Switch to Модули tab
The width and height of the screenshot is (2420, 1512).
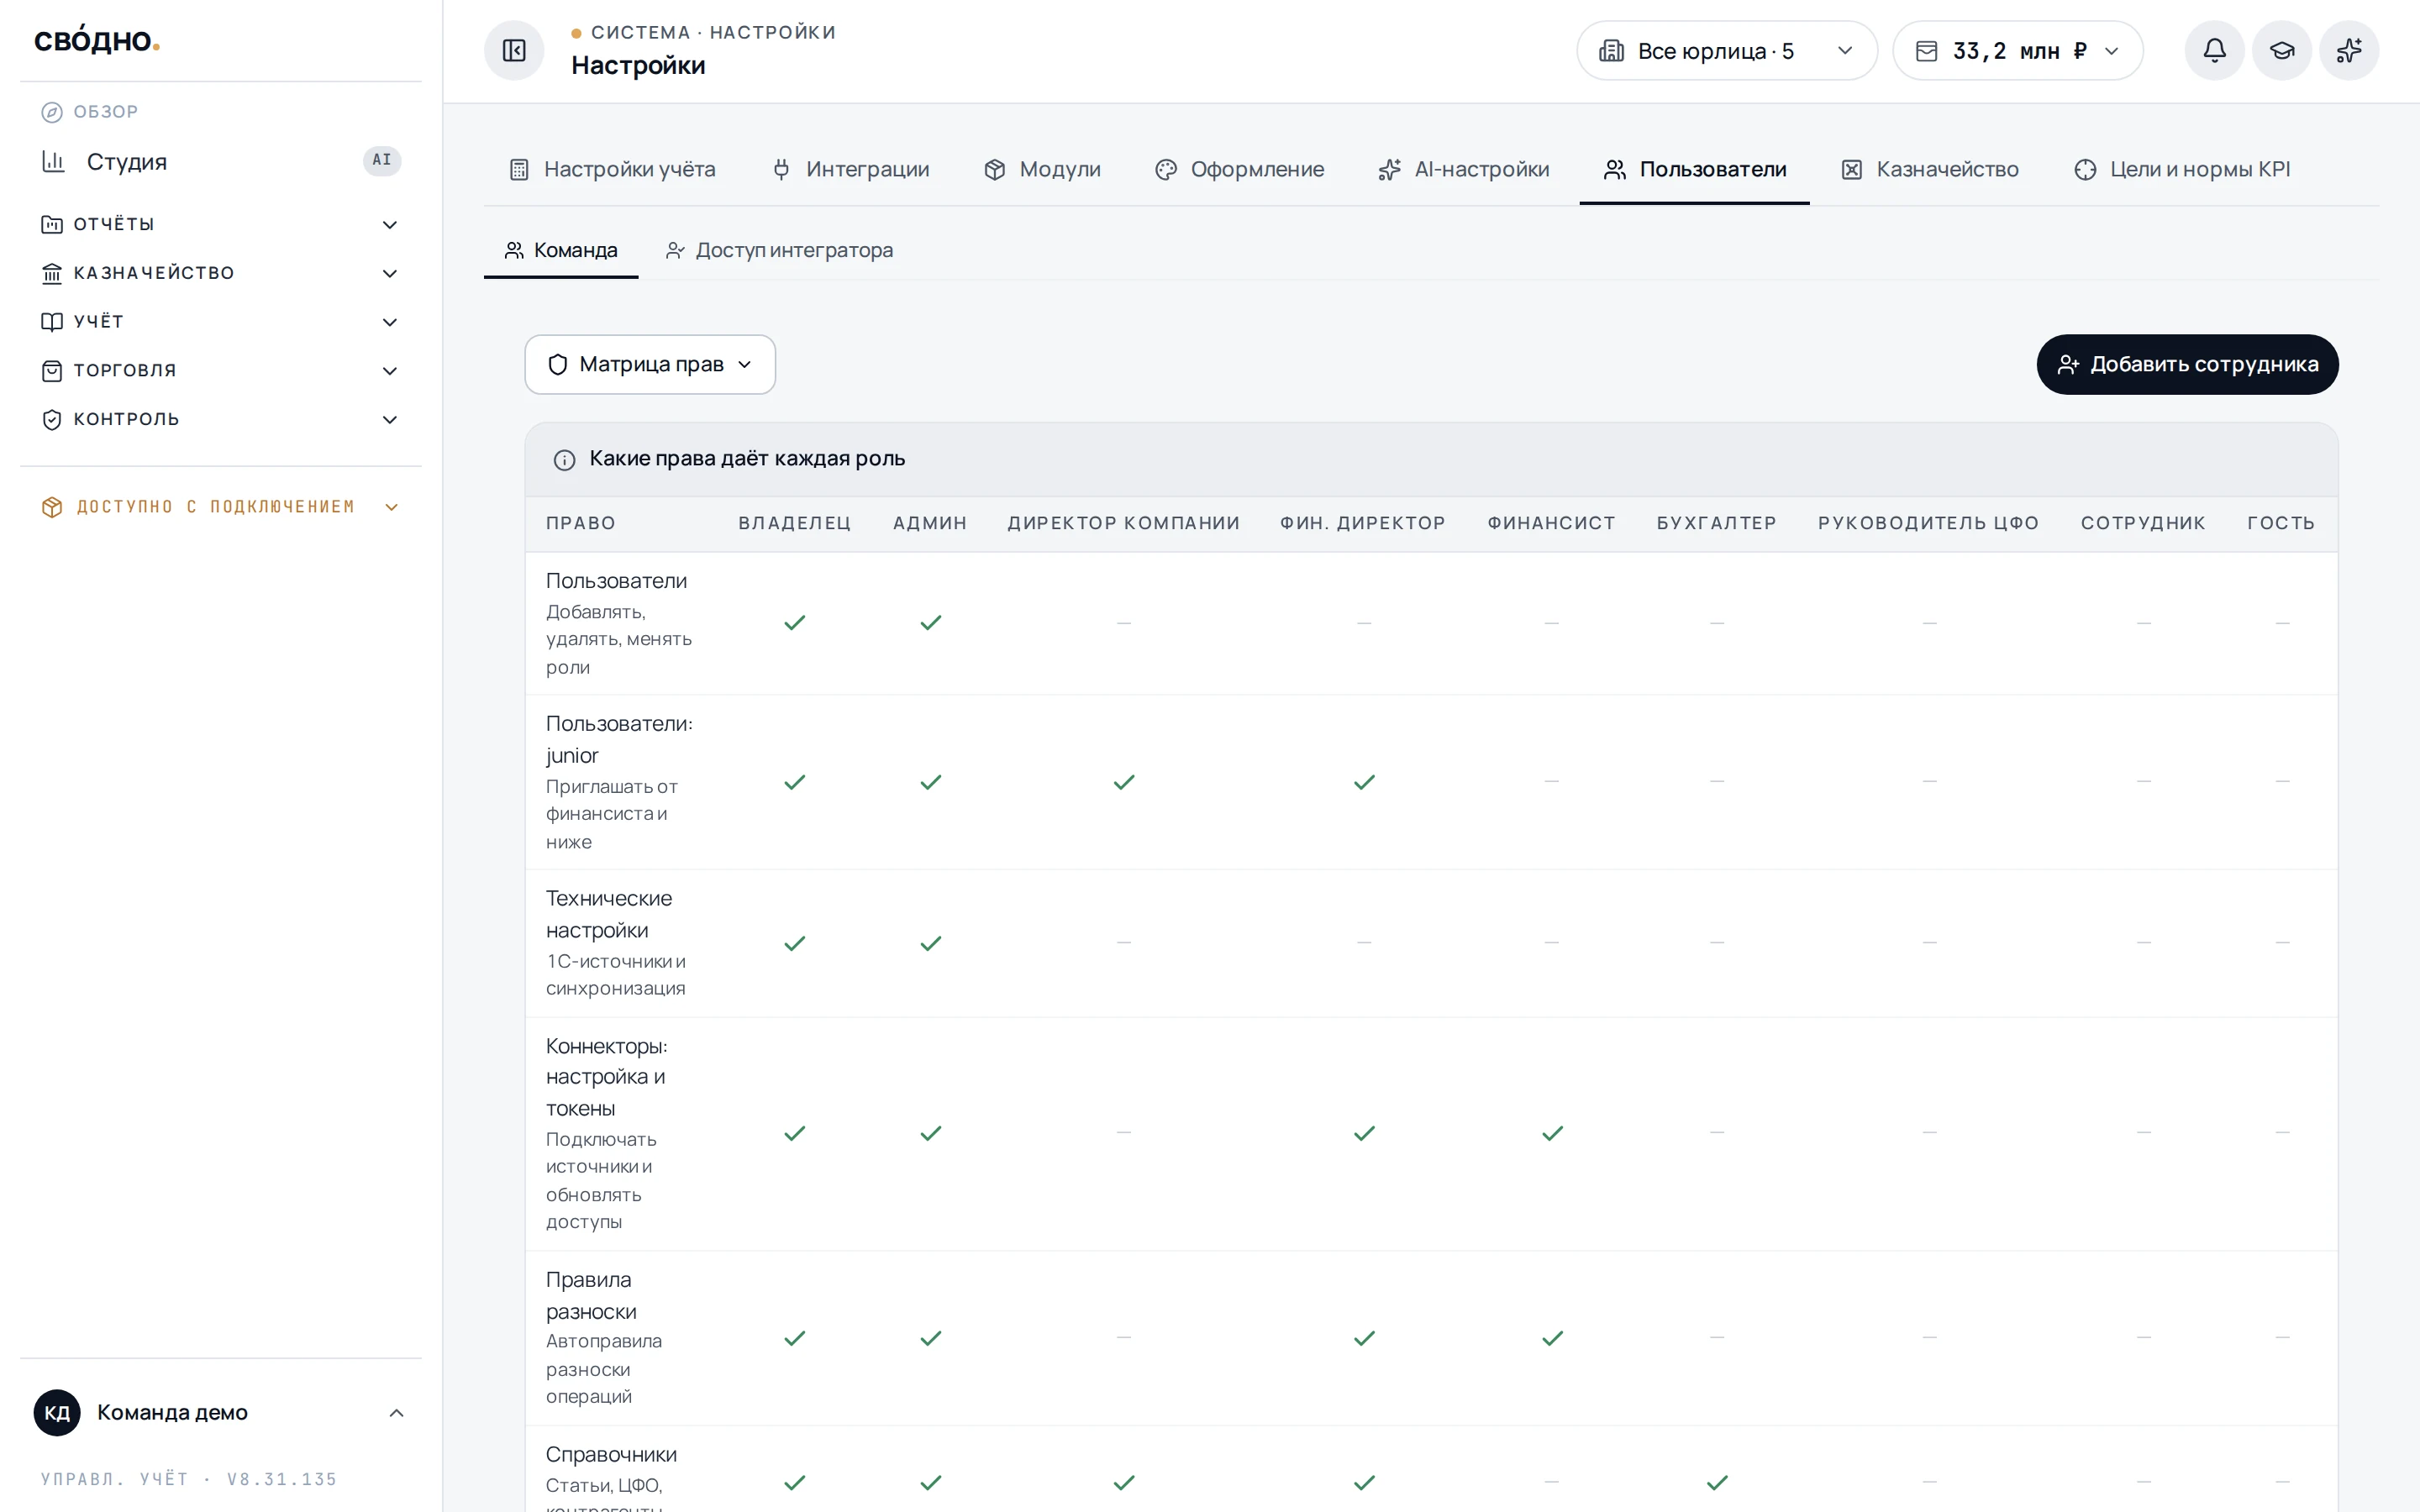pyautogui.click(x=1042, y=169)
